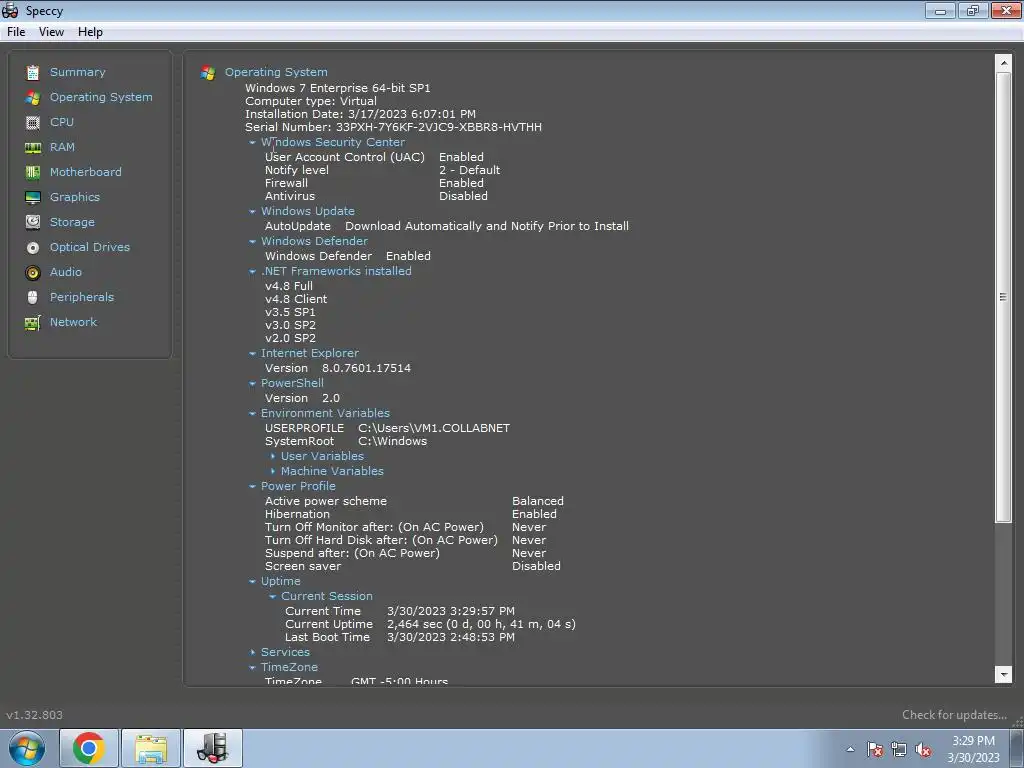Viewport: 1024px width, 768px height.
Task: Click the Speccy app icon in title bar
Action: coord(10,10)
